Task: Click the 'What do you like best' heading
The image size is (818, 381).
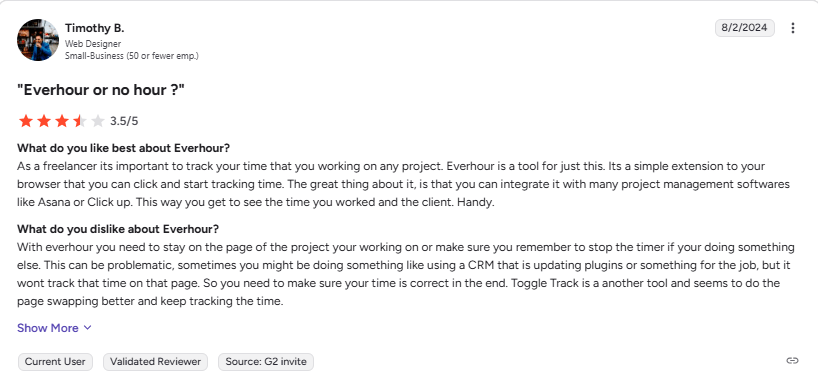Action: 124,148
